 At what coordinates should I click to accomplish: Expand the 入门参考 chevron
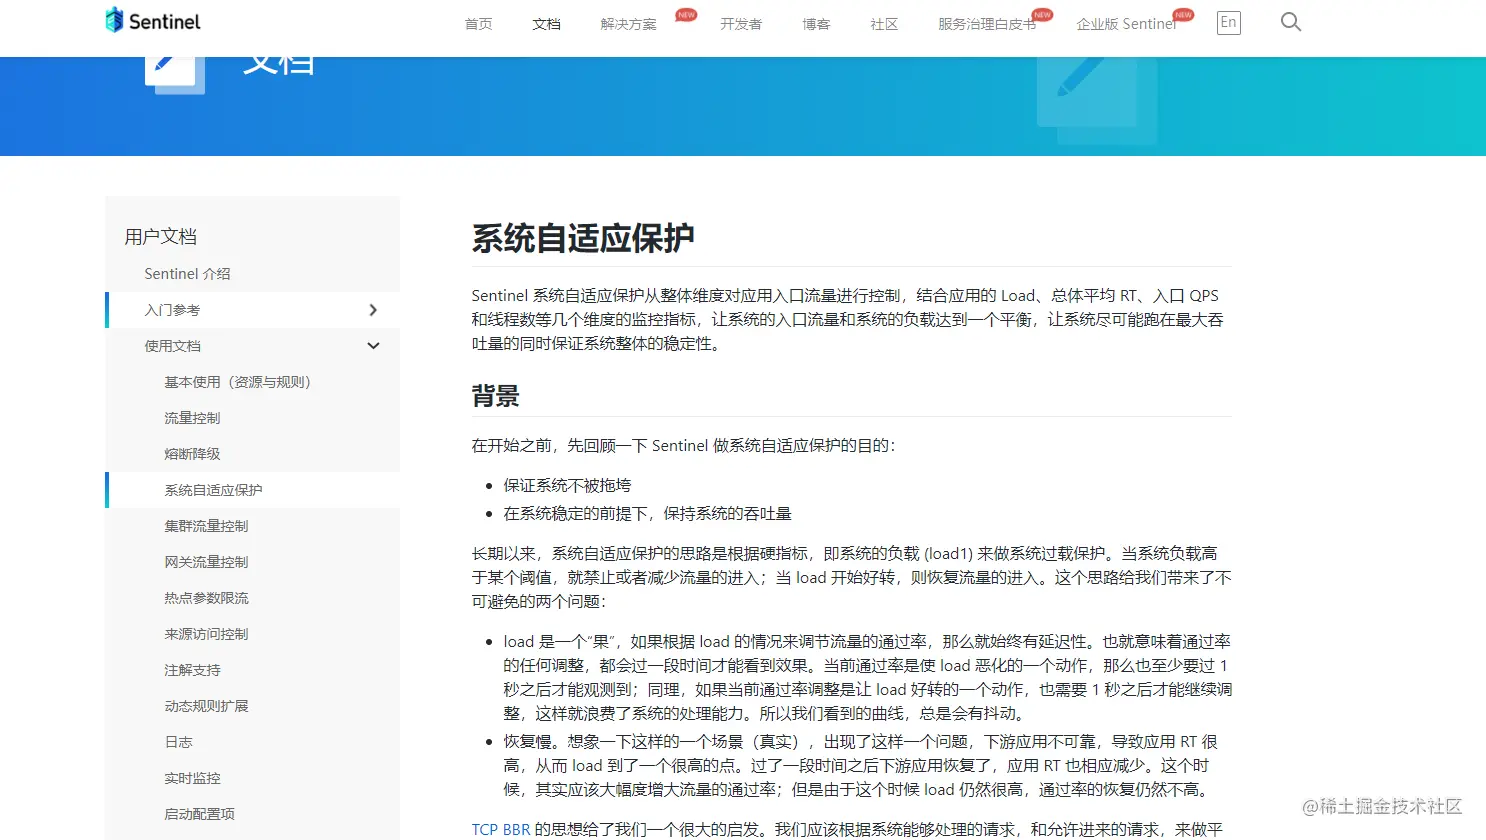tap(373, 310)
